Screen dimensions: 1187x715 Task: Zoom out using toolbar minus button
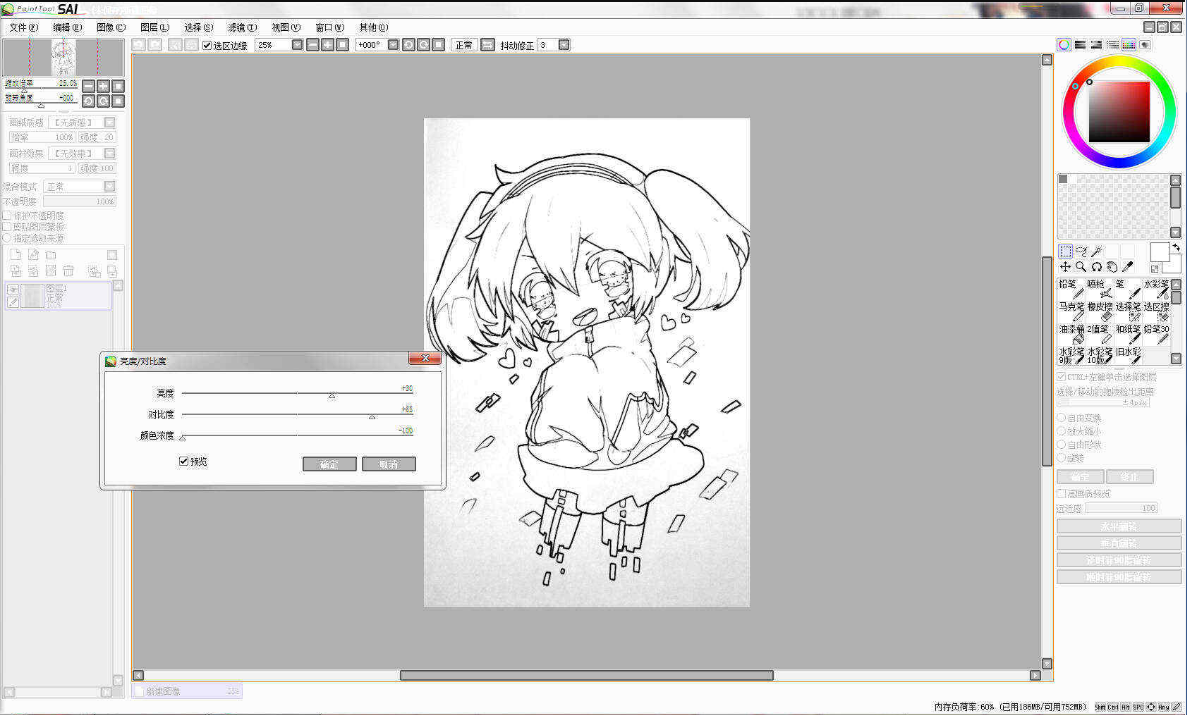coord(313,45)
